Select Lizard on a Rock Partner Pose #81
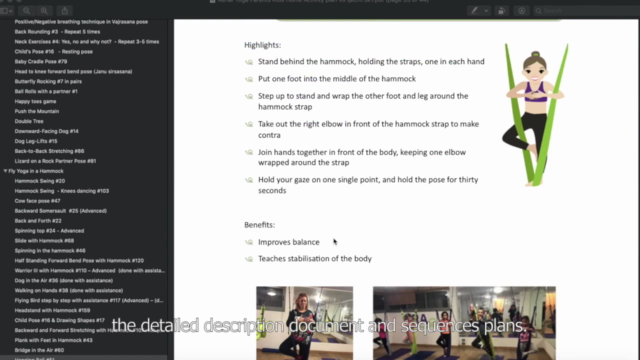This screenshot has height=360, width=640. pyautogui.click(x=56, y=161)
